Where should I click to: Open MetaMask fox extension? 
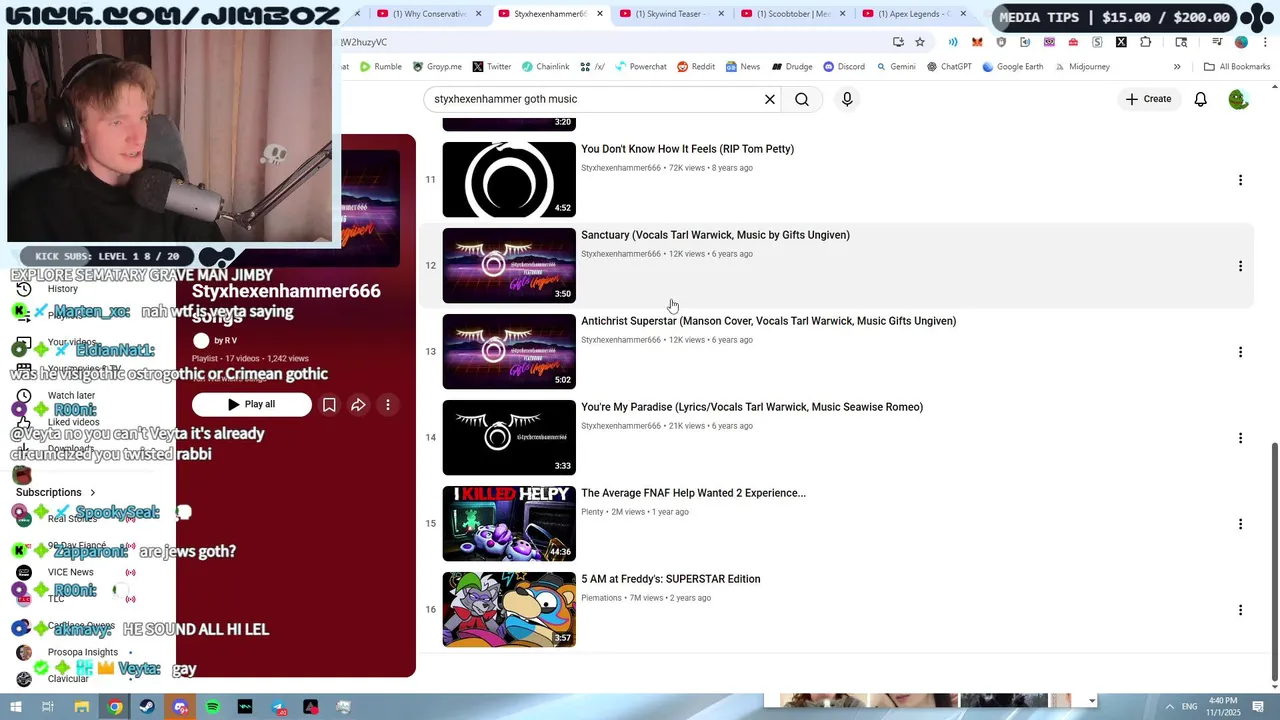pos(977,42)
